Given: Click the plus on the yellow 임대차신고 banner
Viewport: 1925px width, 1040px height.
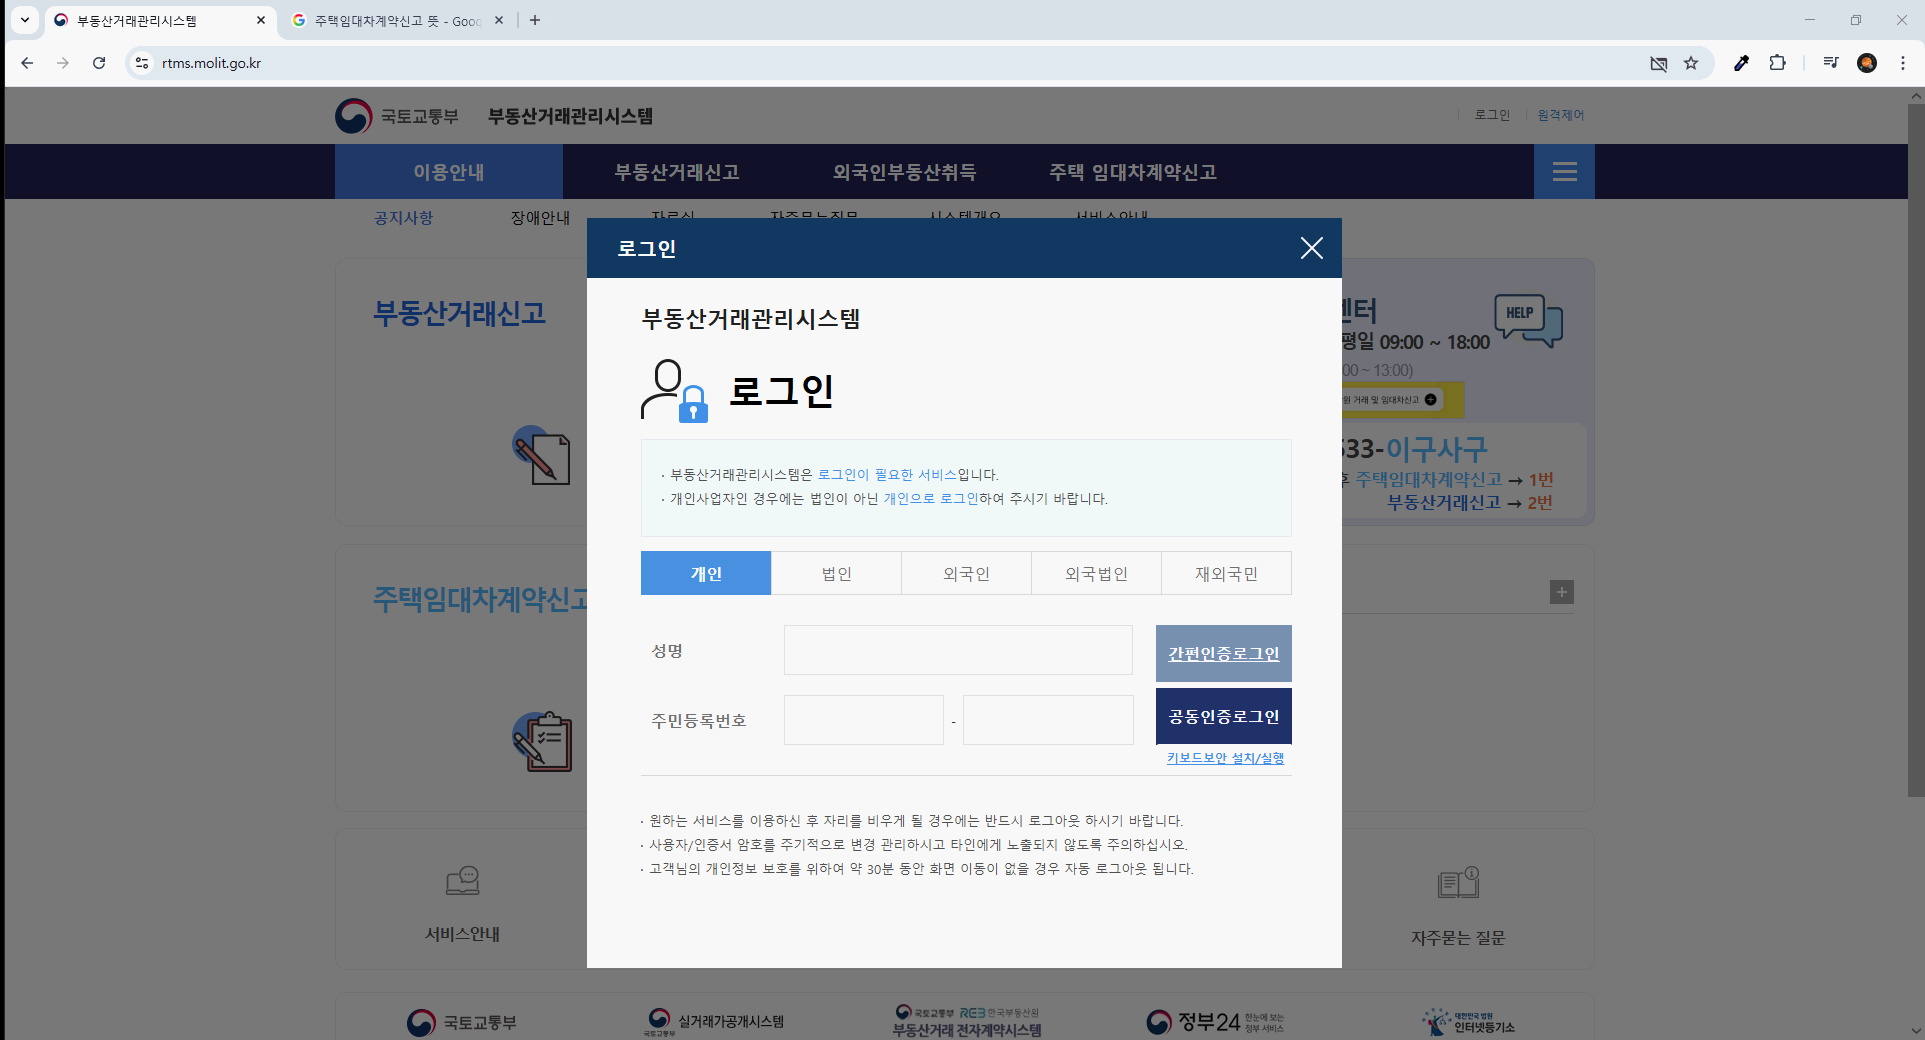Looking at the screenshot, I should (x=1432, y=399).
